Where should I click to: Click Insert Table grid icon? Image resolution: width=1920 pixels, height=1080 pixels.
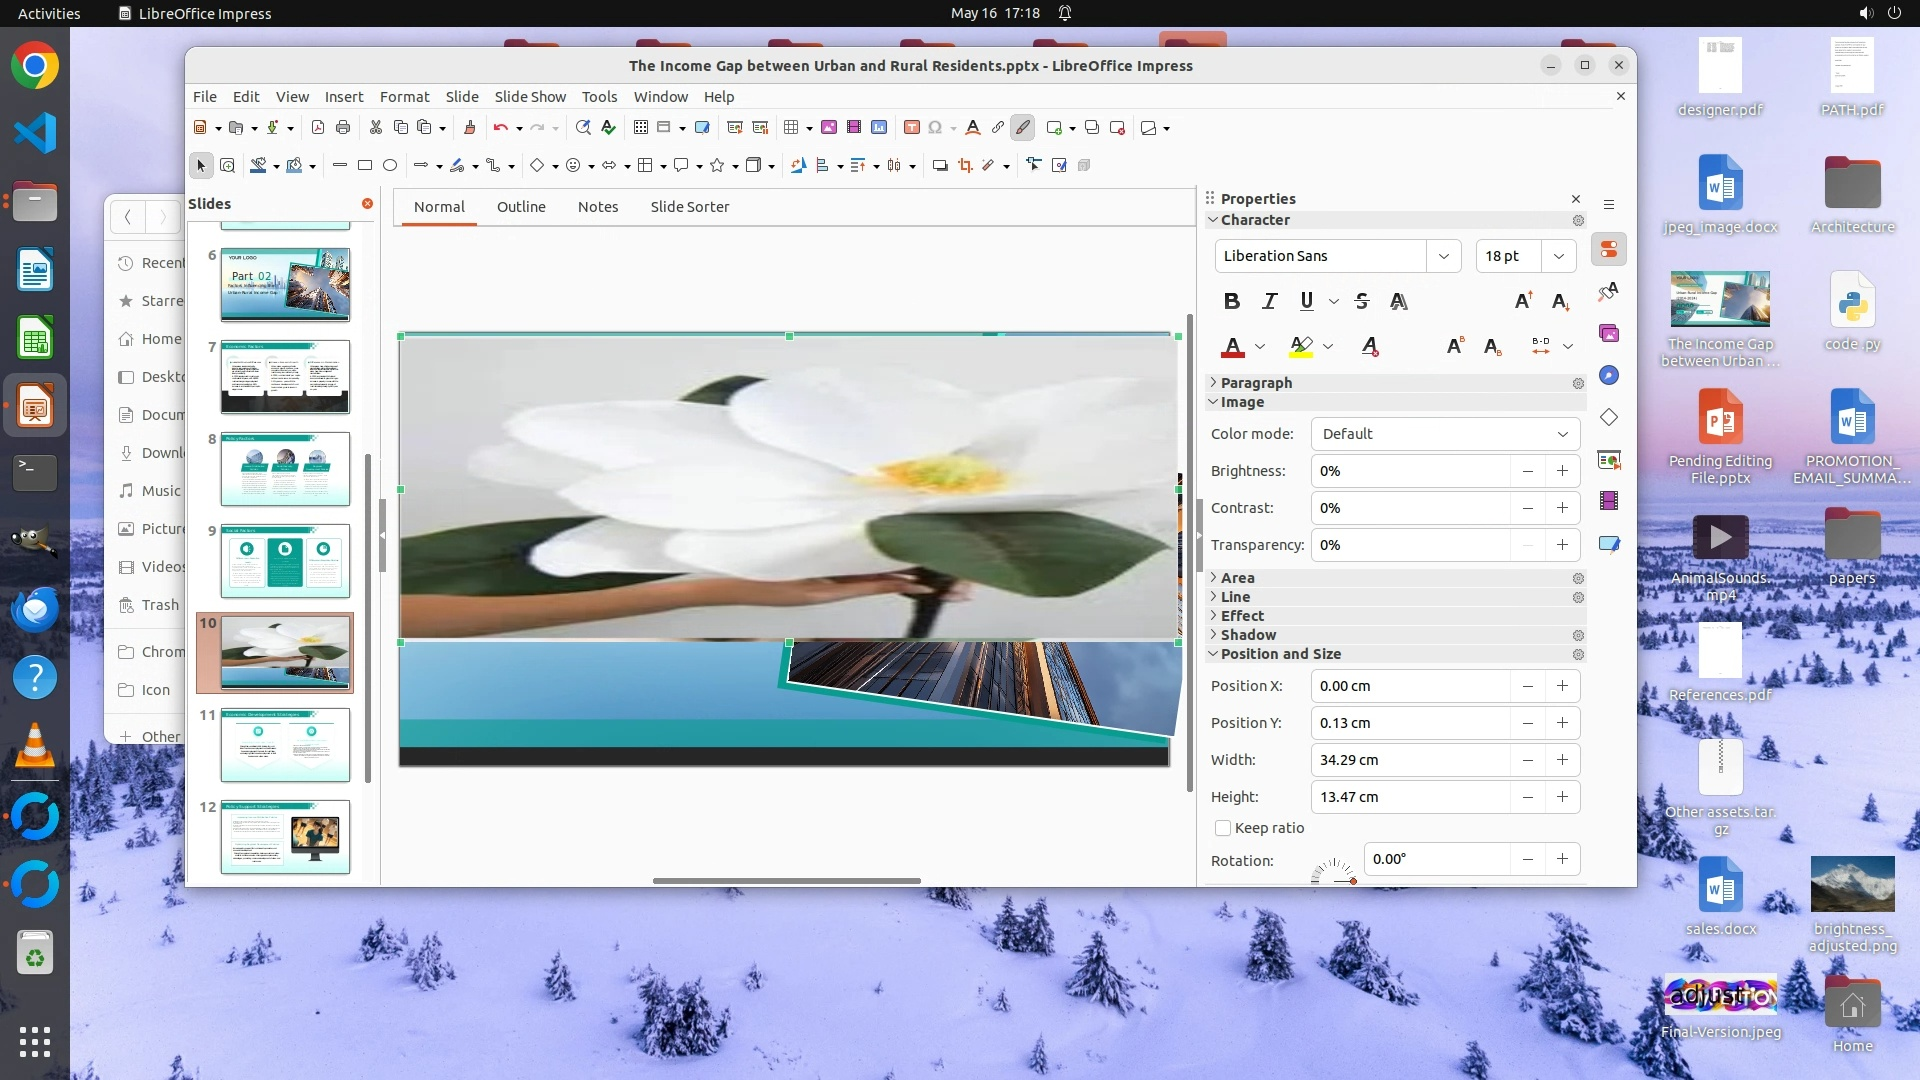[x=791, y=128]
